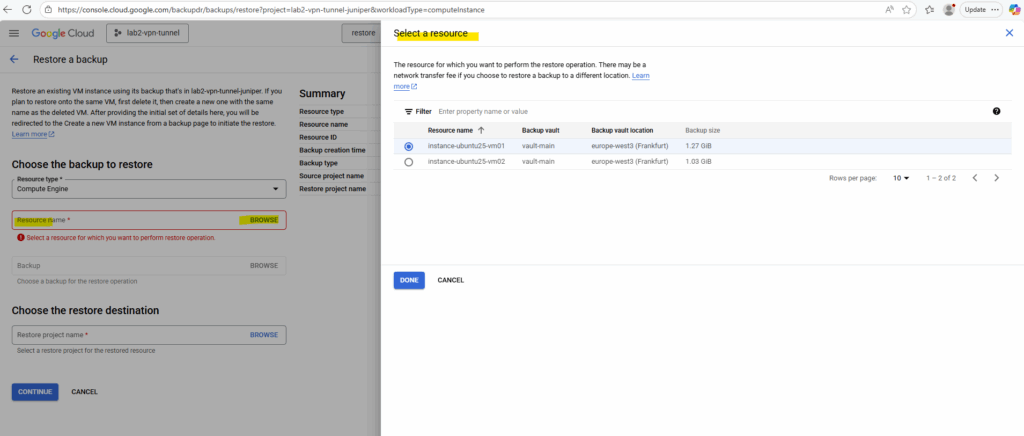This screenshot has width=1024, height=436.
Task: Close the Select a resource panel
Action: (1009, 33)
